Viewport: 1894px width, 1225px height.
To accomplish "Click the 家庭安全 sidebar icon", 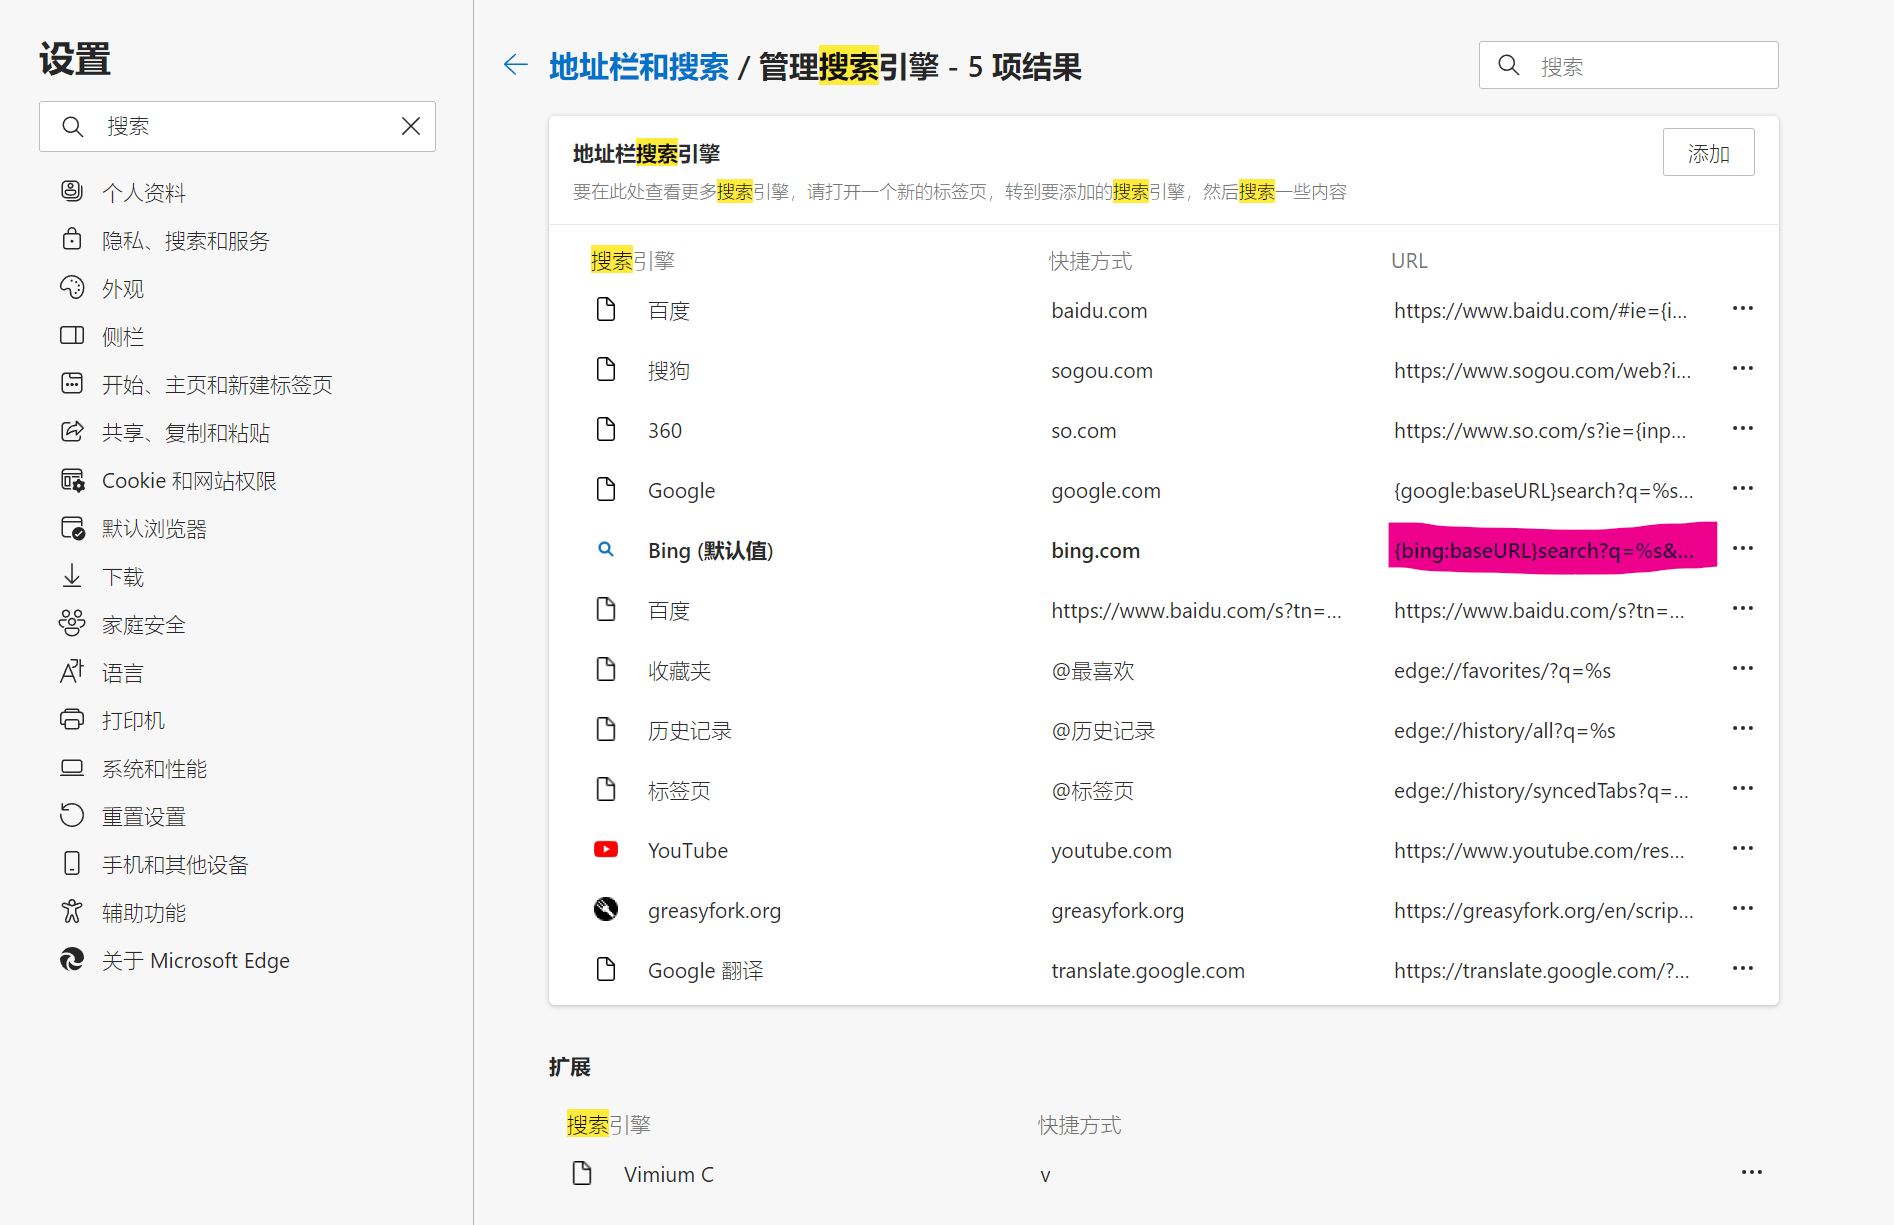I will (72, 625).
